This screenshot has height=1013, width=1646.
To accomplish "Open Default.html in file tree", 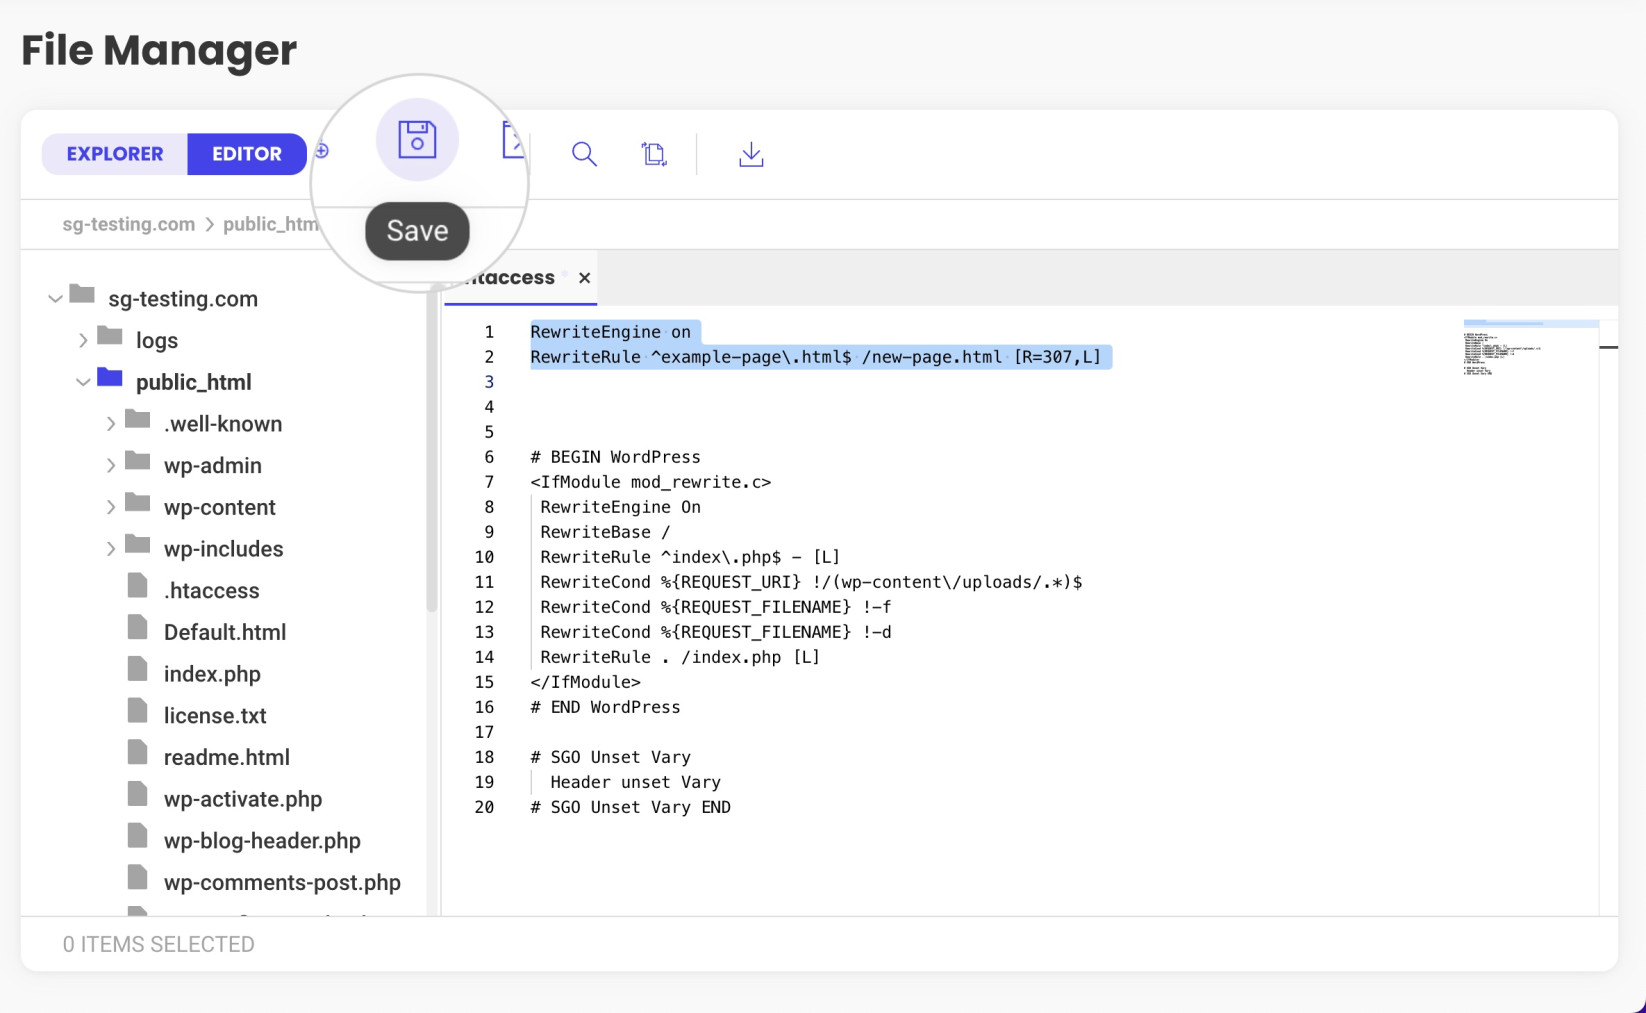I will coord(225,633).
